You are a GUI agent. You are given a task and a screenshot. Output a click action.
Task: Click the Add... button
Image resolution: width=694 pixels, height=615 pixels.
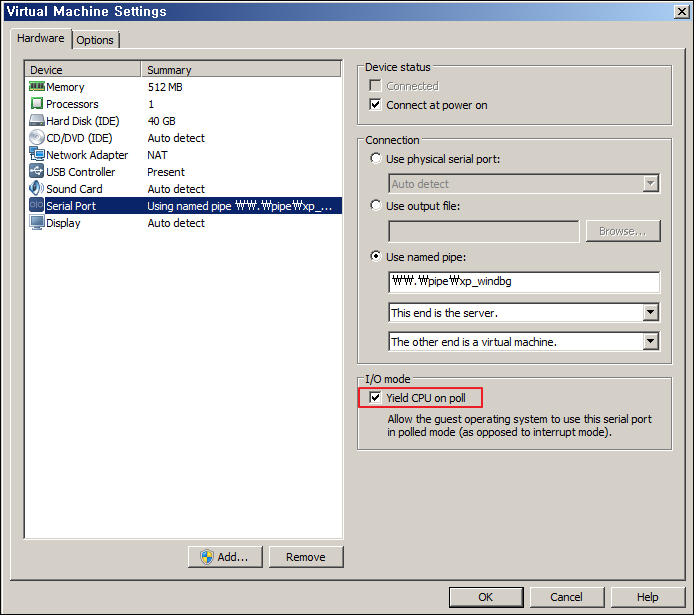point(225,557)
